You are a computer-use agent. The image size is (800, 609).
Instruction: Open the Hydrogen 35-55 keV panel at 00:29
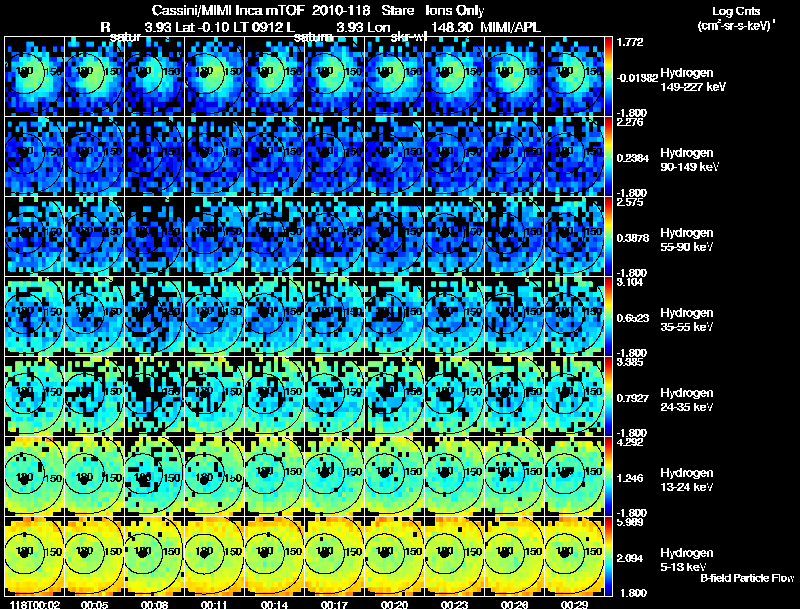pyautogui.click(x=574, y=316)
